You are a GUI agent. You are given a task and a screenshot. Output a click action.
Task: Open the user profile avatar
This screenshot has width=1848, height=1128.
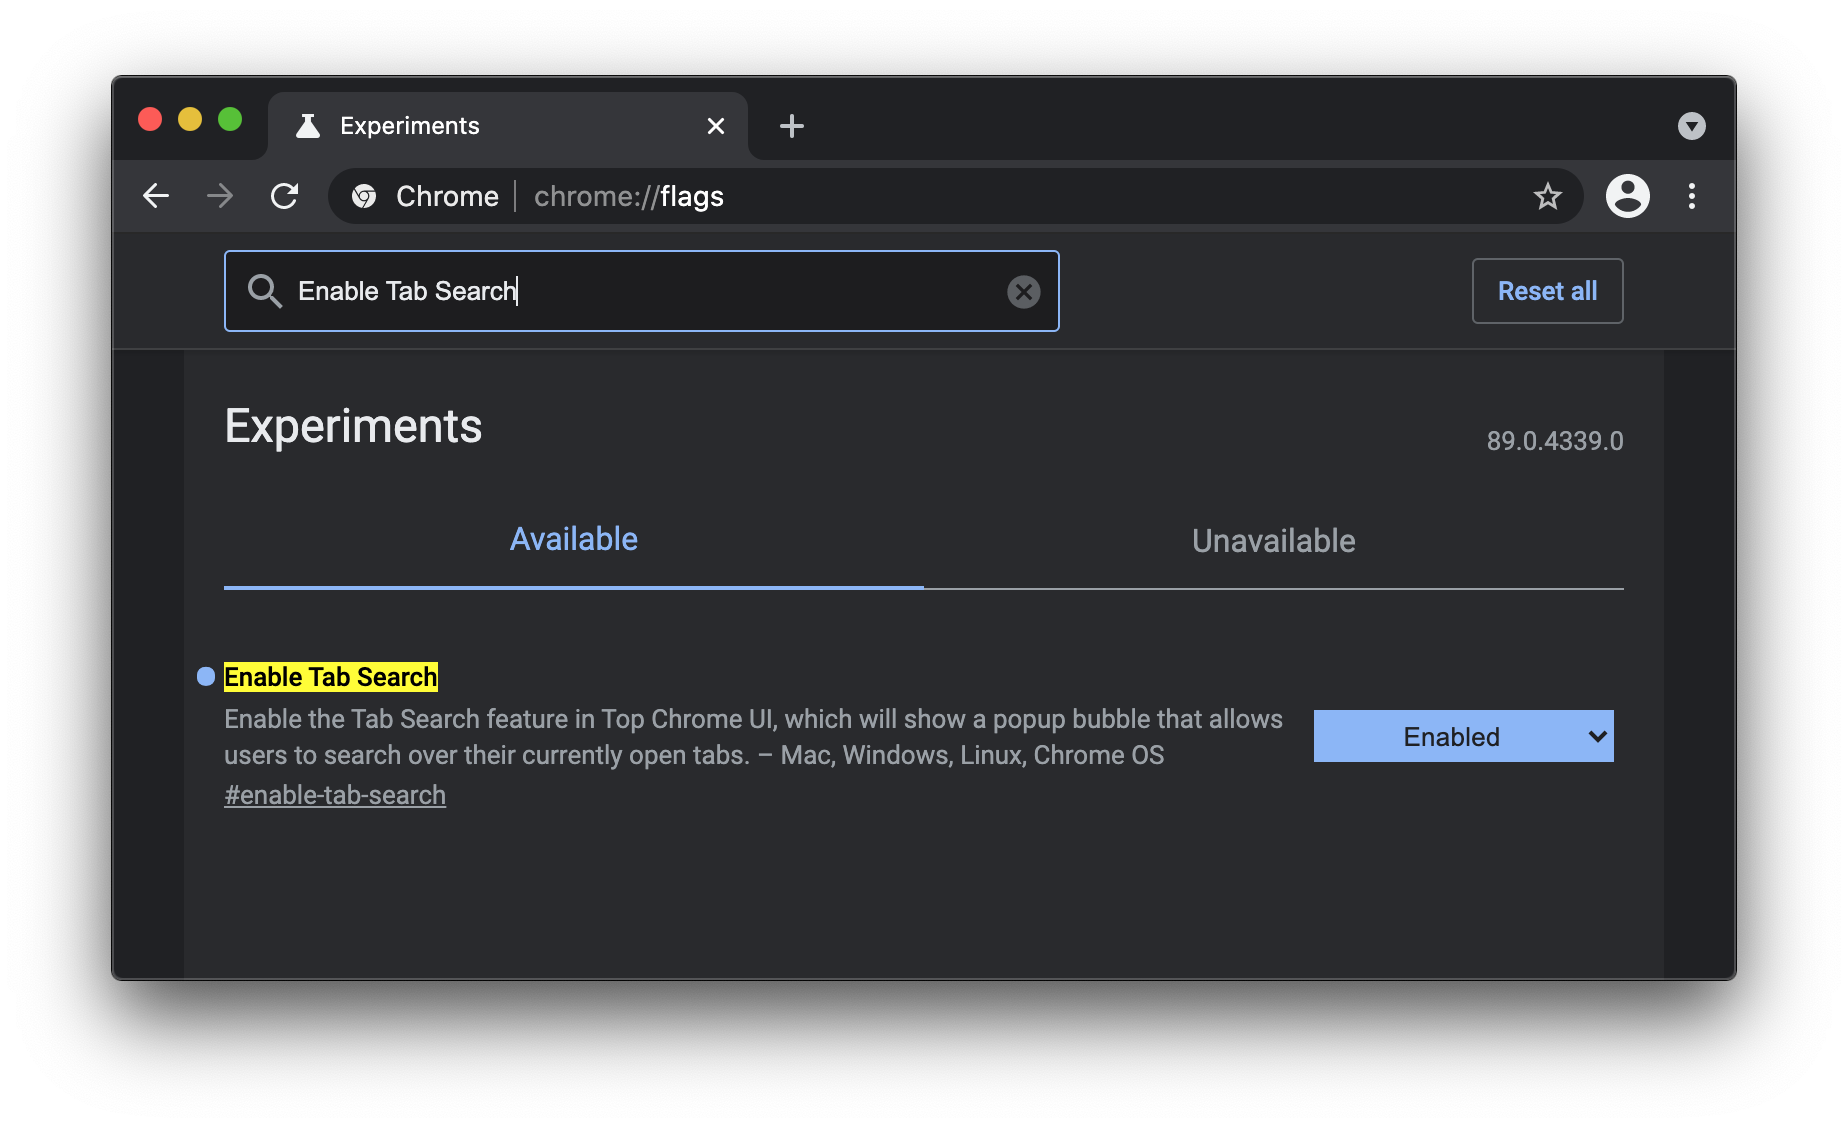click(1627, 196)
